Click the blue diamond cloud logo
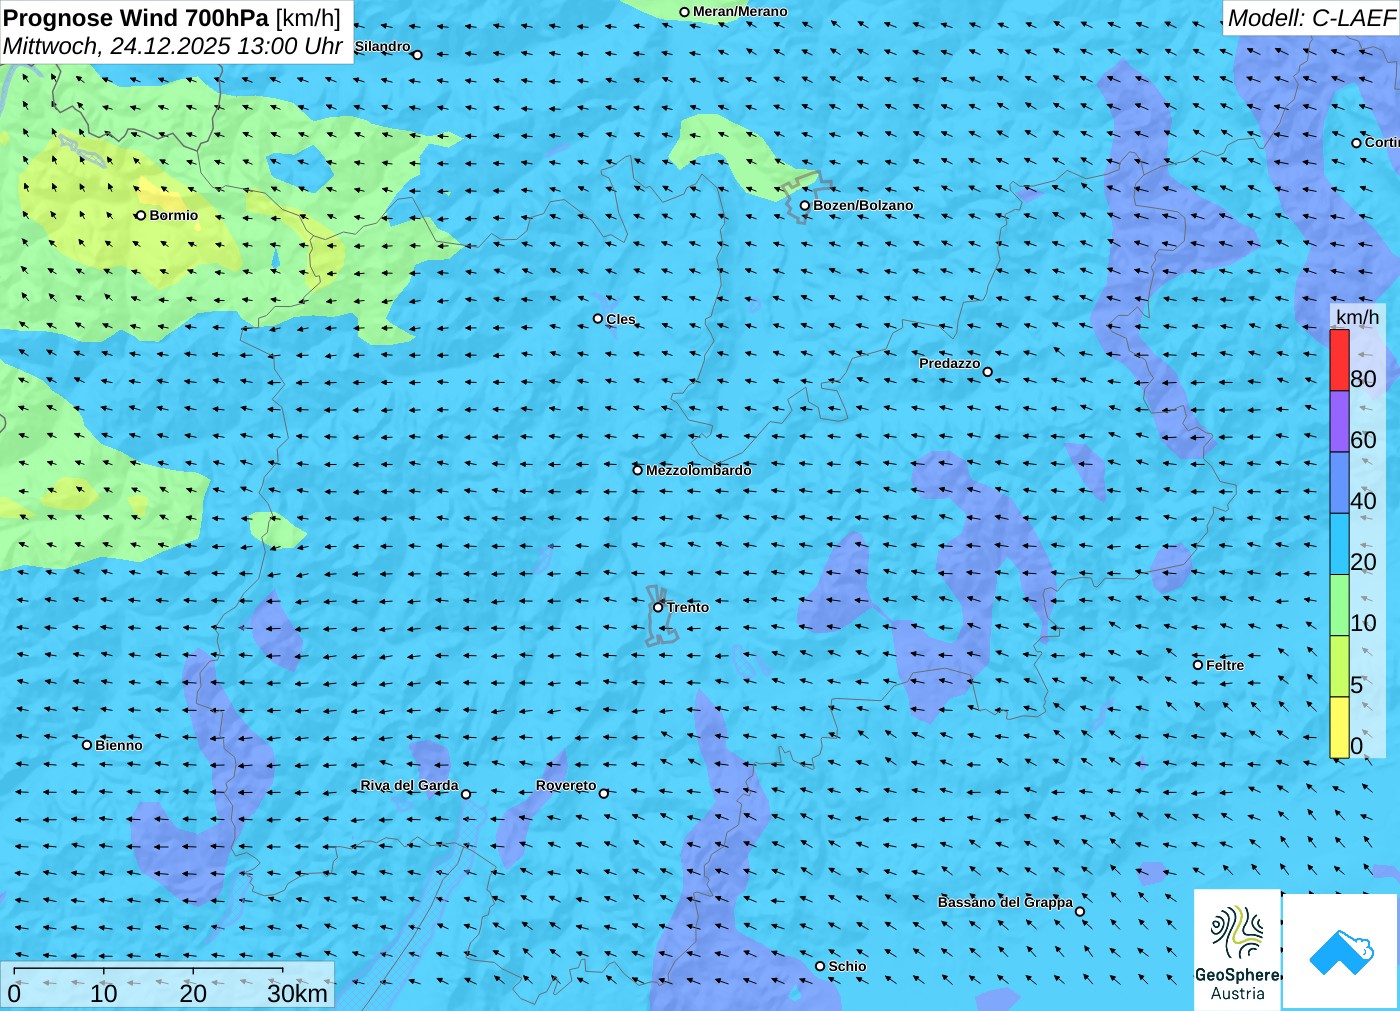 [1341, 951]
